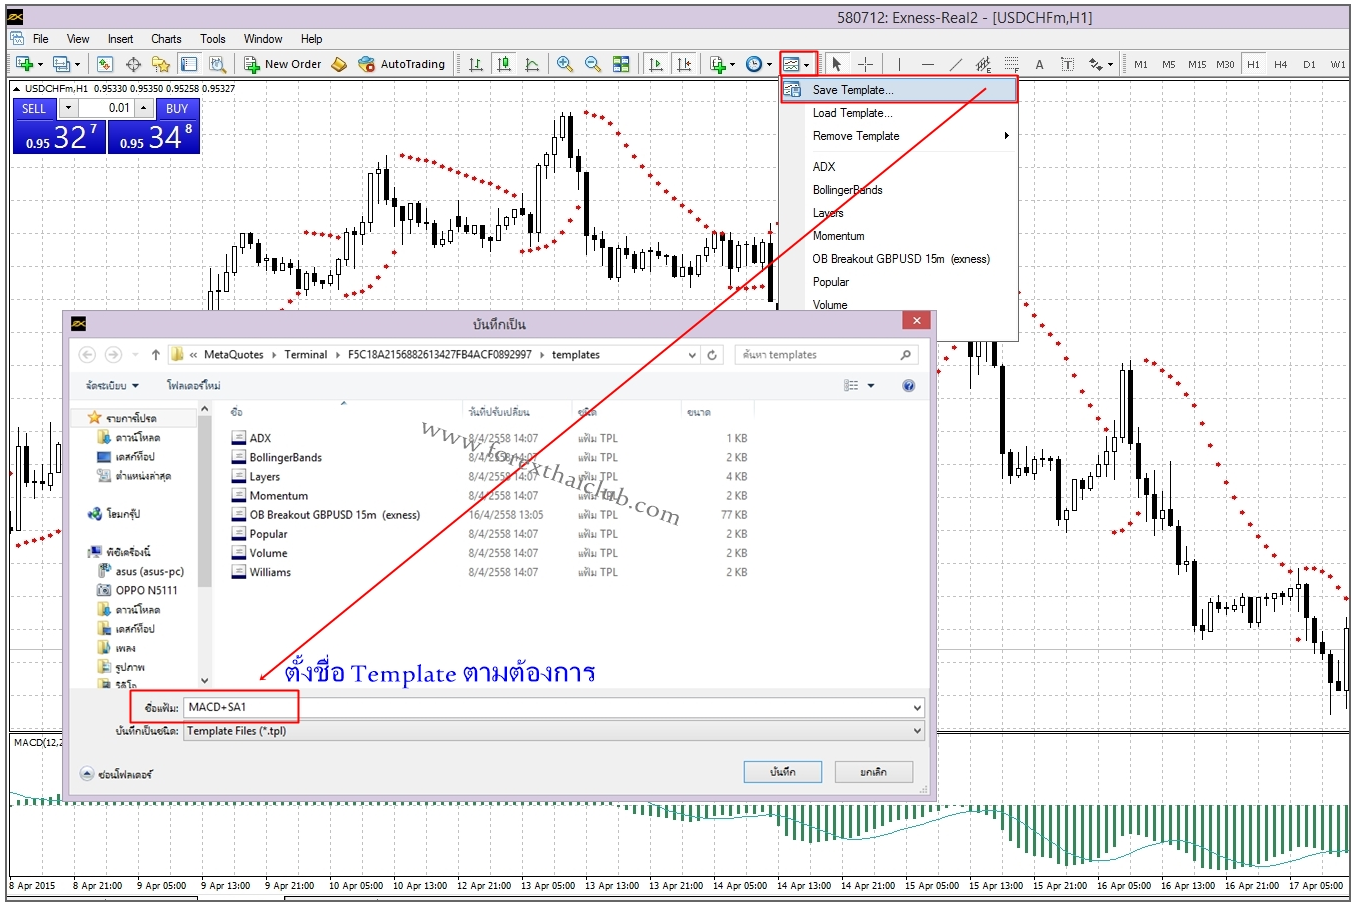Viewport: 1354px width, 908px height.
Task: Expand the Remove Template submenu
Action: pyautogui.click(x=898, y=136)
